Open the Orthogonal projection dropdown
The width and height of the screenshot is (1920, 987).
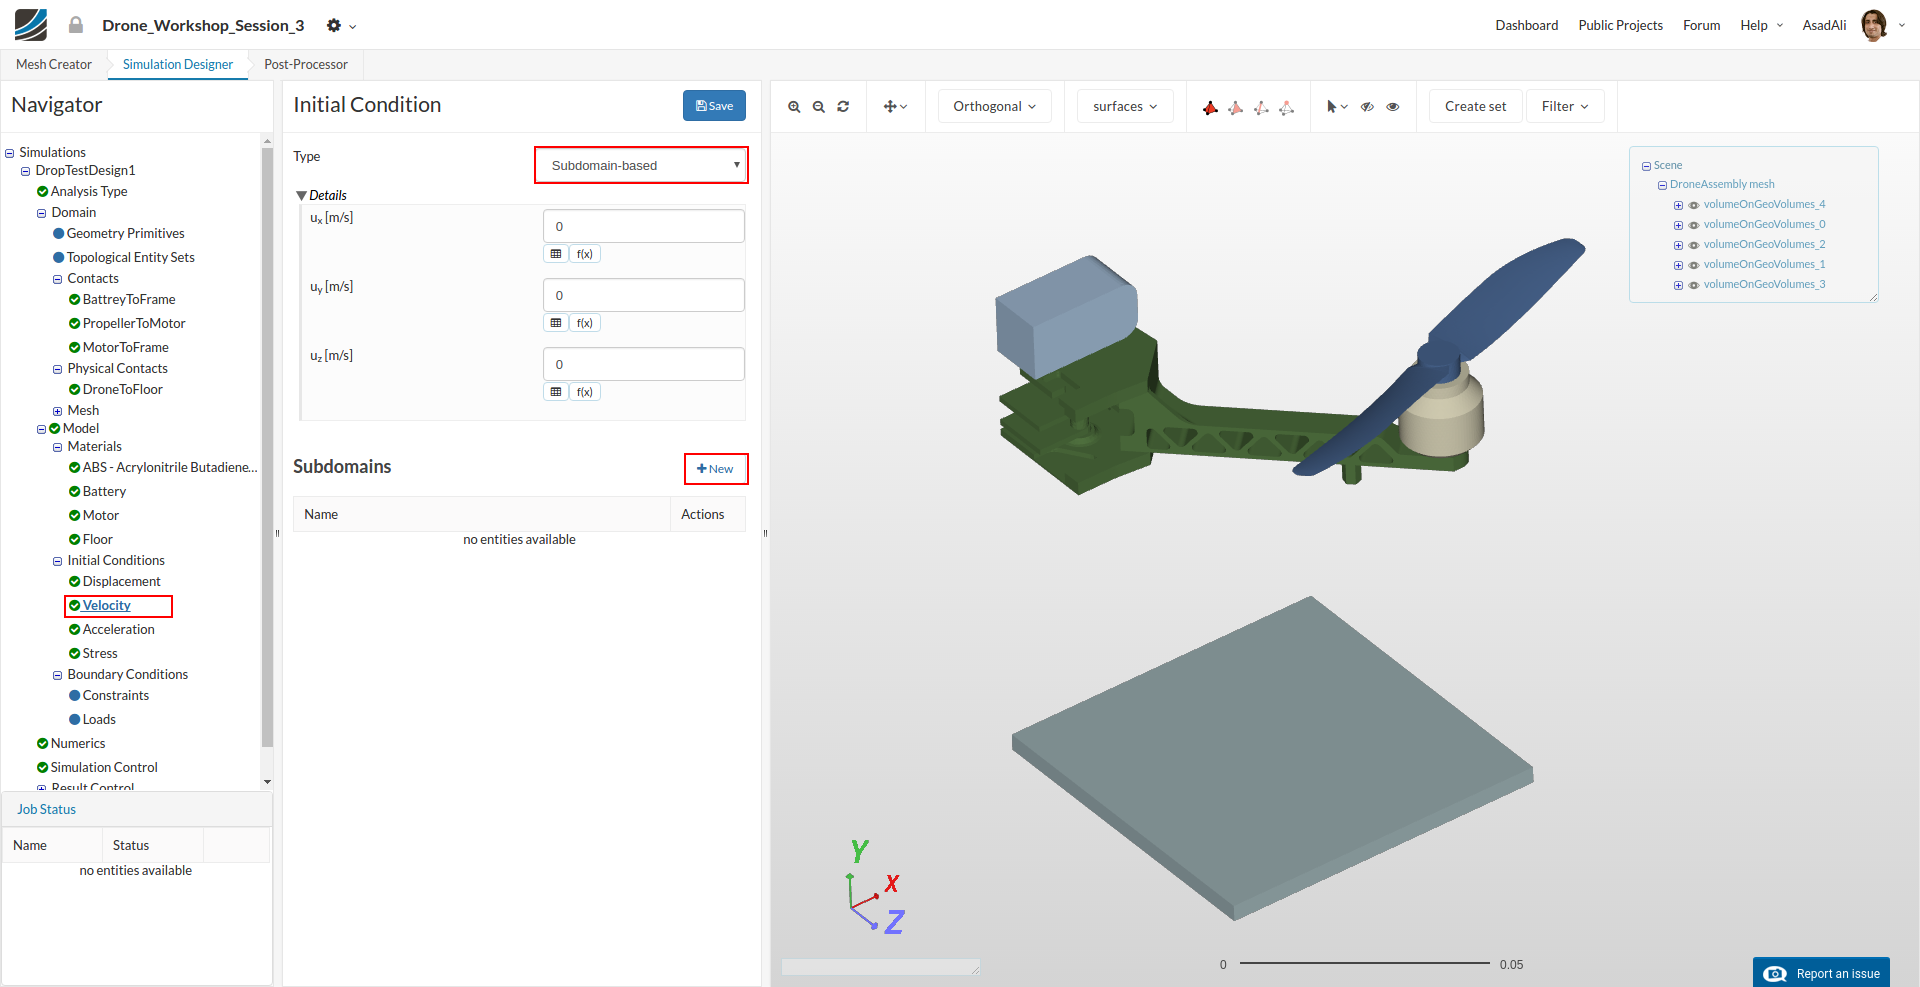coord(994,107)
